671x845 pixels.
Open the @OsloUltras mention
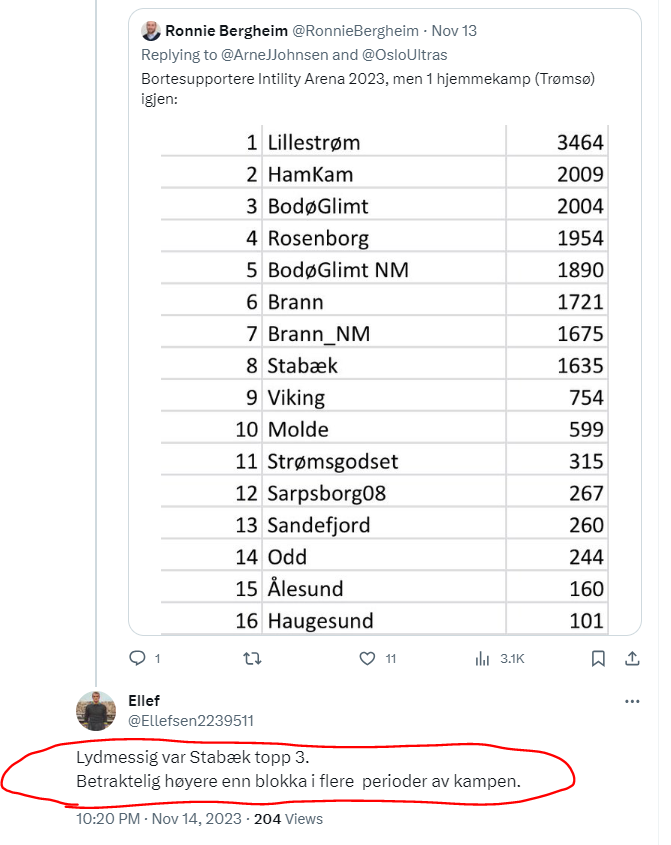405,55
